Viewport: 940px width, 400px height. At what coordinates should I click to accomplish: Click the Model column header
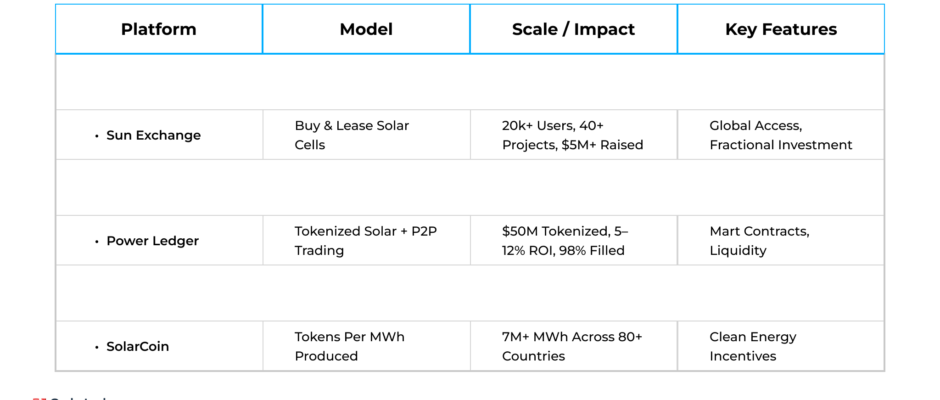pyautogui.click(x=366, y=29)
